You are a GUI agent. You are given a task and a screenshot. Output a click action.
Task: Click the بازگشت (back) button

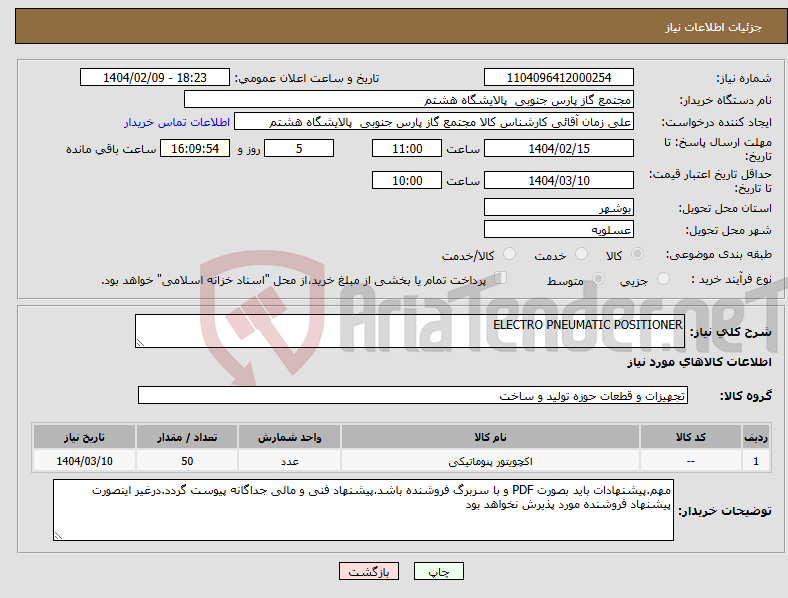(369, 571)
